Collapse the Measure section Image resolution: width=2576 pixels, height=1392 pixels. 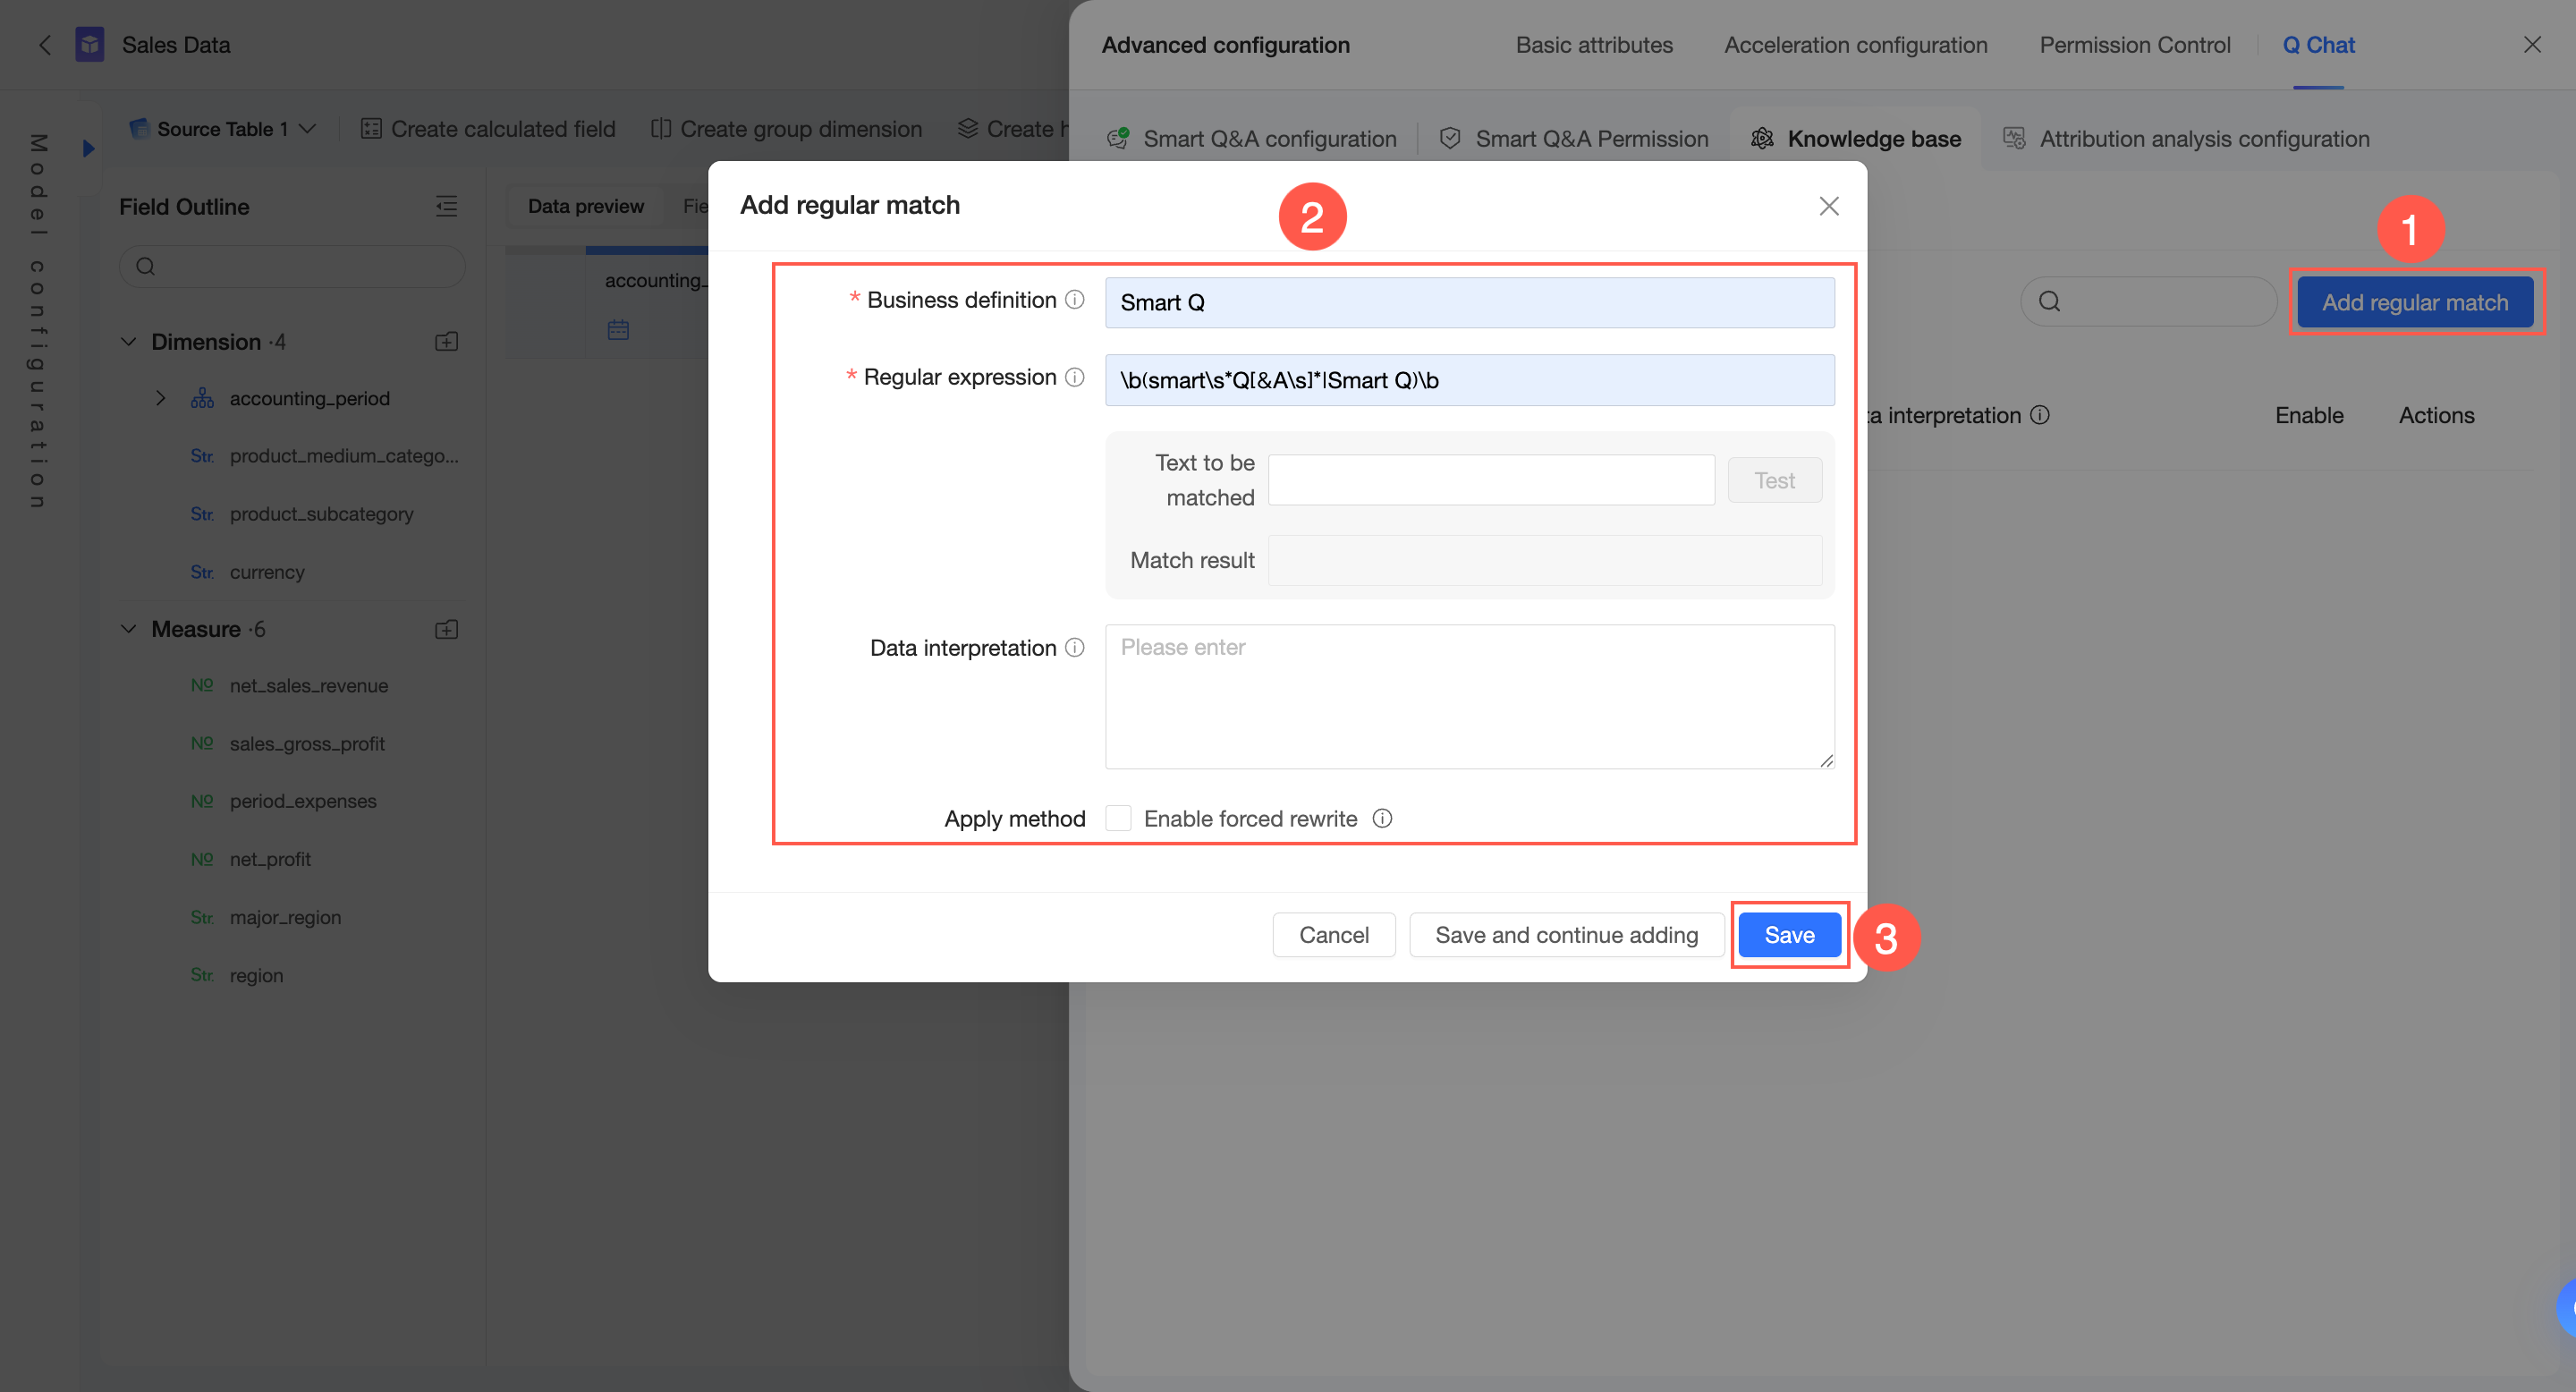click(x=129, y=629)
